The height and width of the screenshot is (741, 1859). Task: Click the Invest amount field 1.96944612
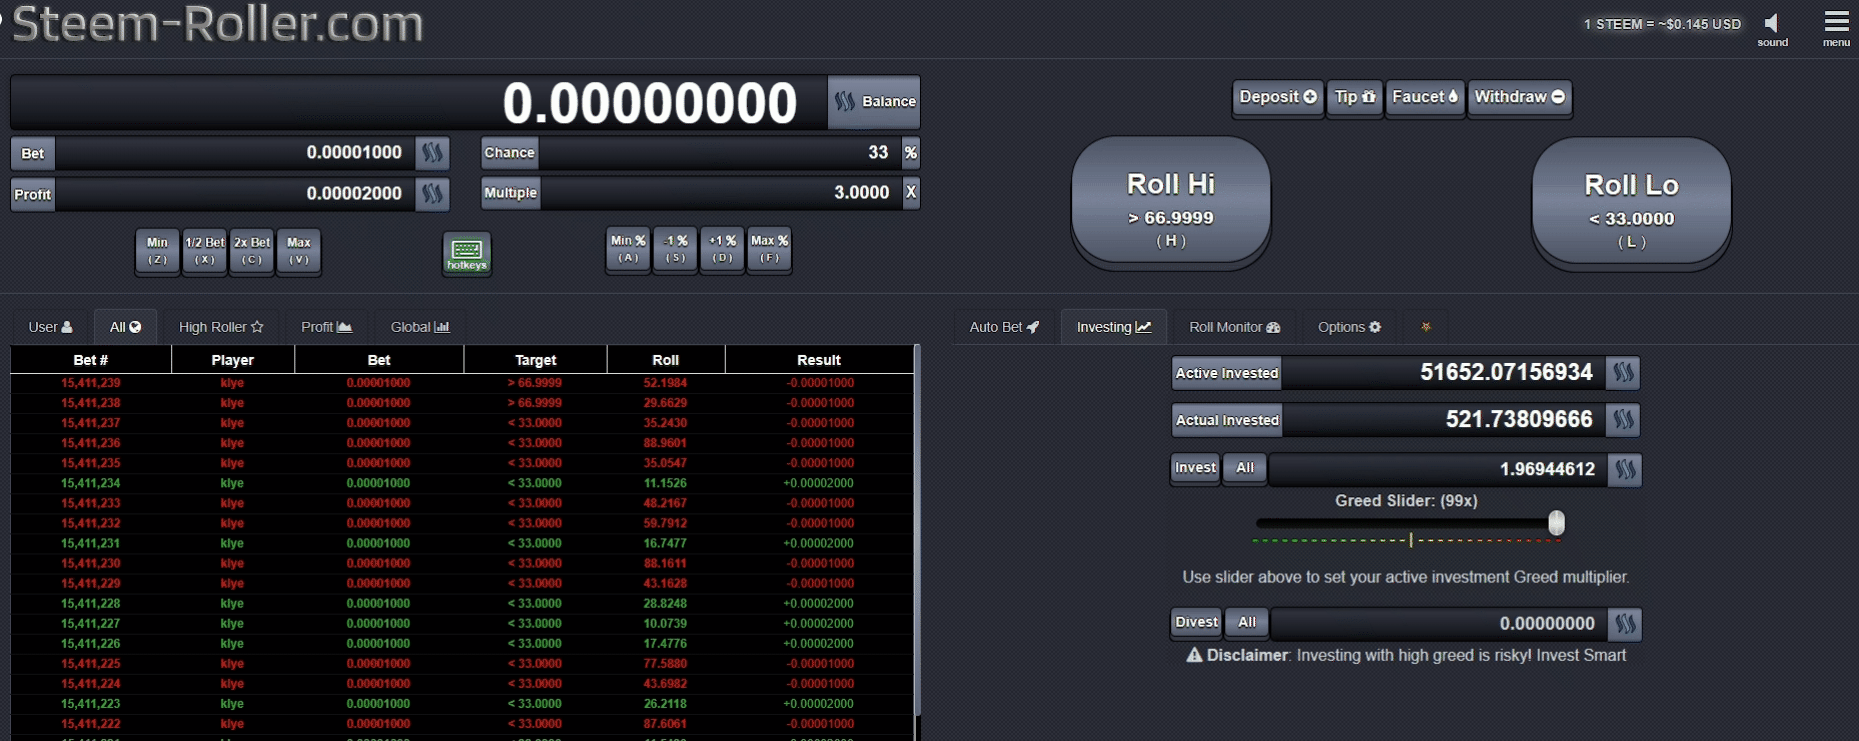click(x=1438, y=469)
